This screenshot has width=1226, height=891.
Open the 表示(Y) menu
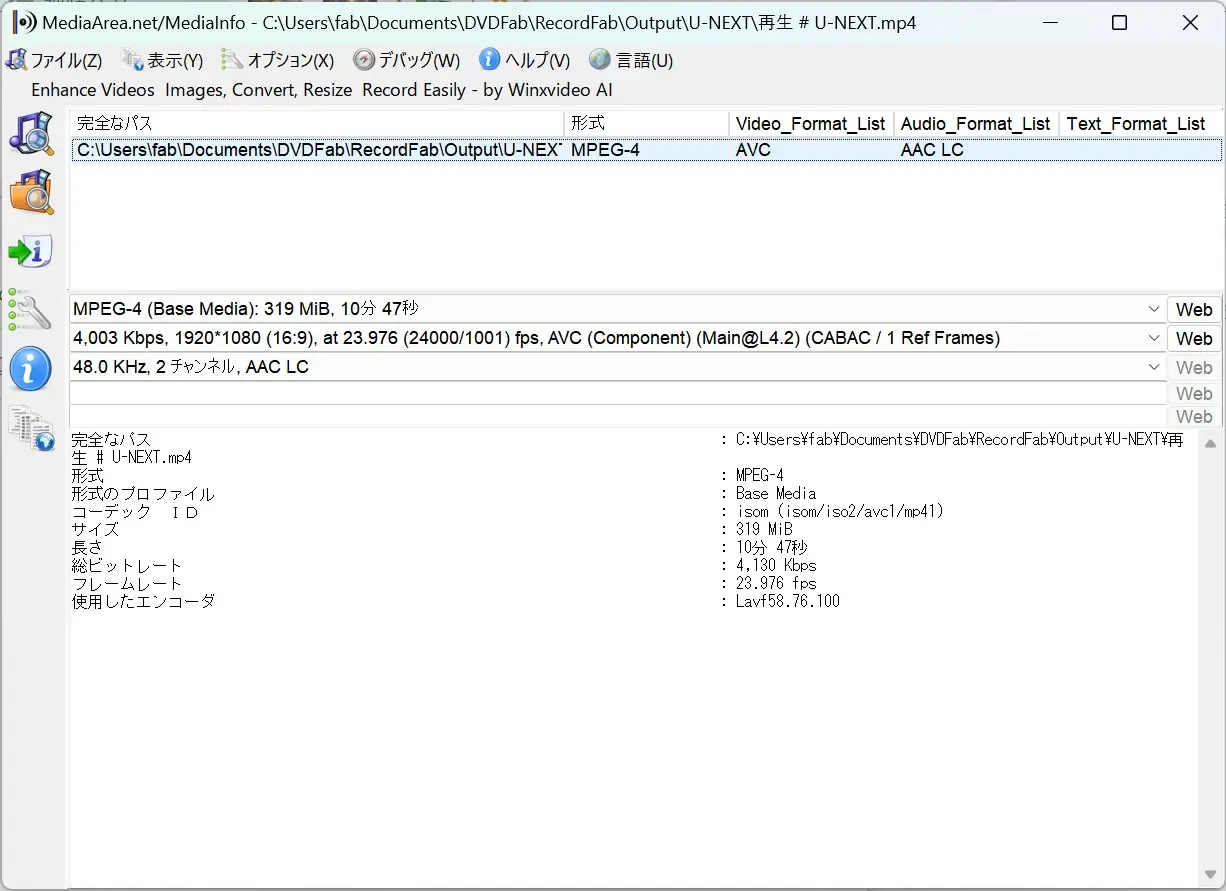(175, 61)
